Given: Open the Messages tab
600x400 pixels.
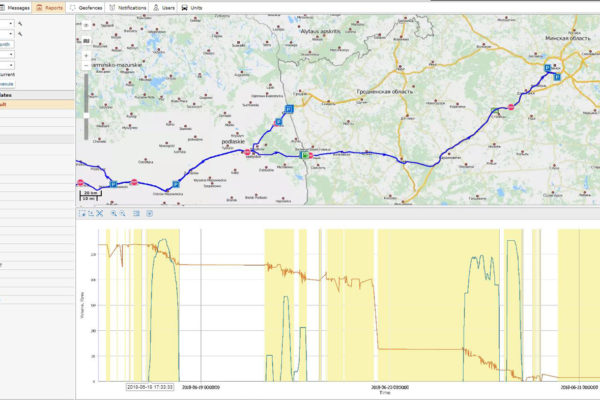Looking at the screenshot, I should [x=15, y=7].
